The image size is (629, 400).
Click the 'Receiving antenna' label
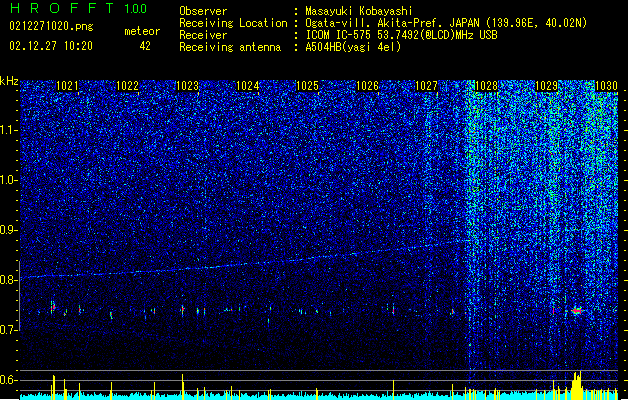[230, 47]
